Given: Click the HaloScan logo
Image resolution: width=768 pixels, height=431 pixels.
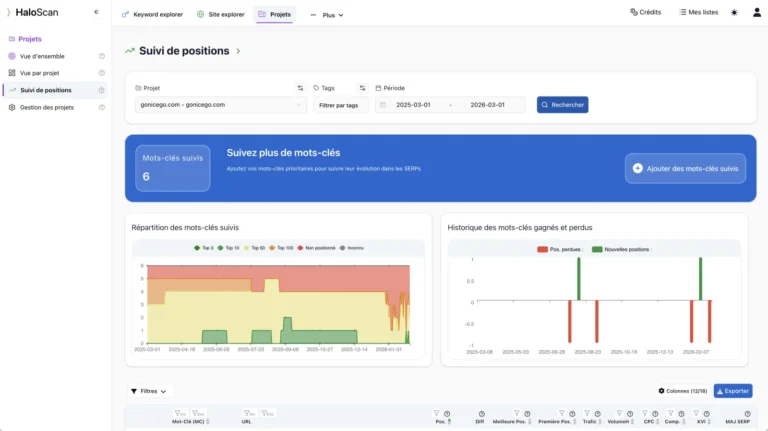Looking at the screenshot, I should coord(32,12).
